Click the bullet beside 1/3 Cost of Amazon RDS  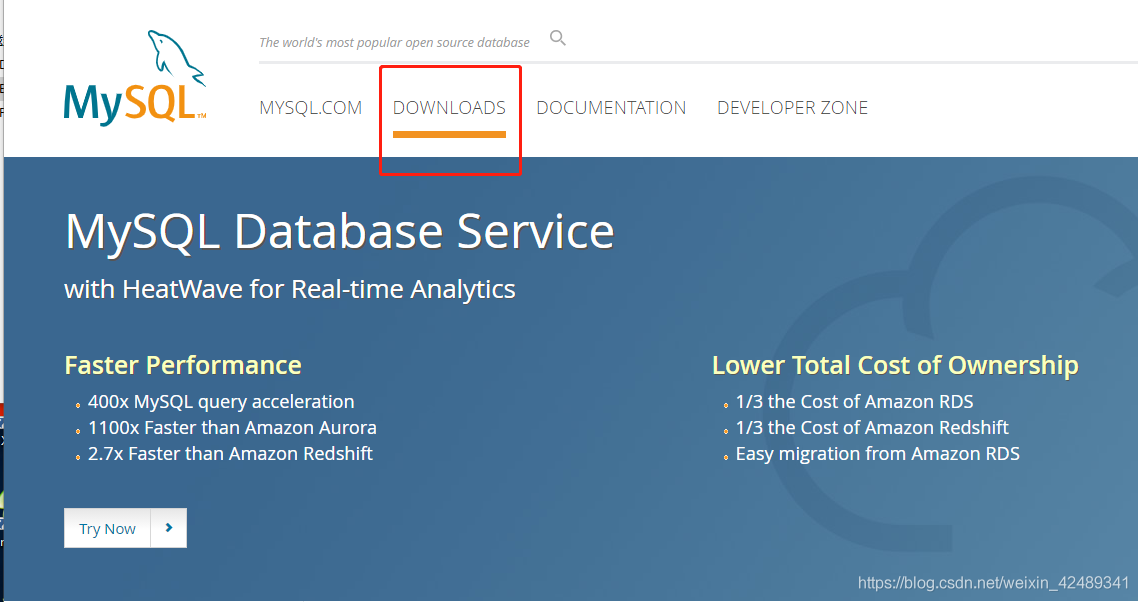click(726, 404)
